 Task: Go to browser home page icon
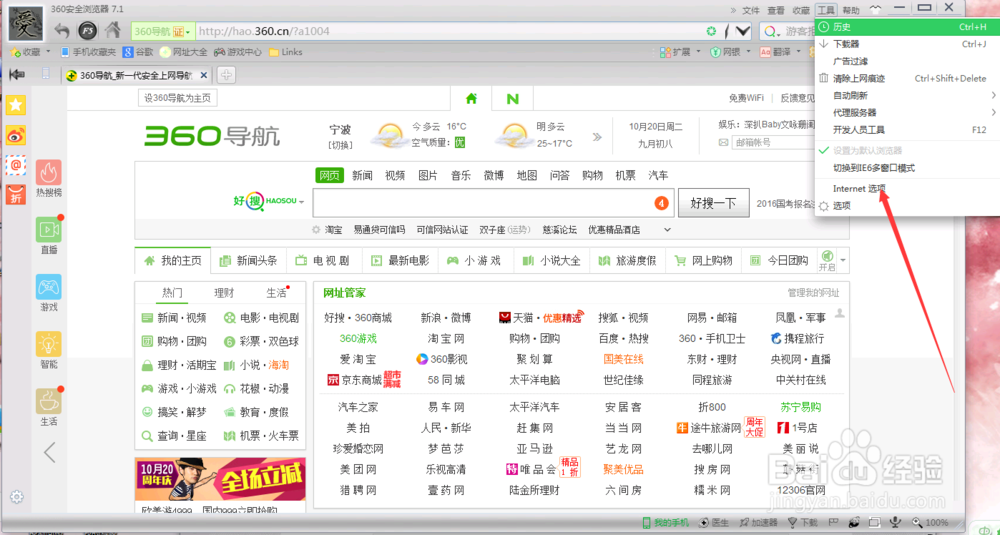coord(113,30)
